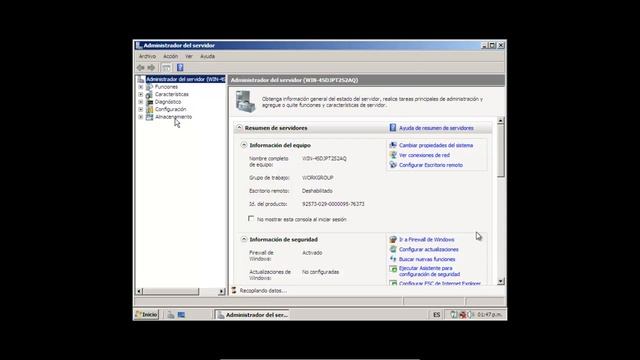640x360 pixels.
Task: Click the scroll up arrow in details pane
Action: click(x=501, y=120)
